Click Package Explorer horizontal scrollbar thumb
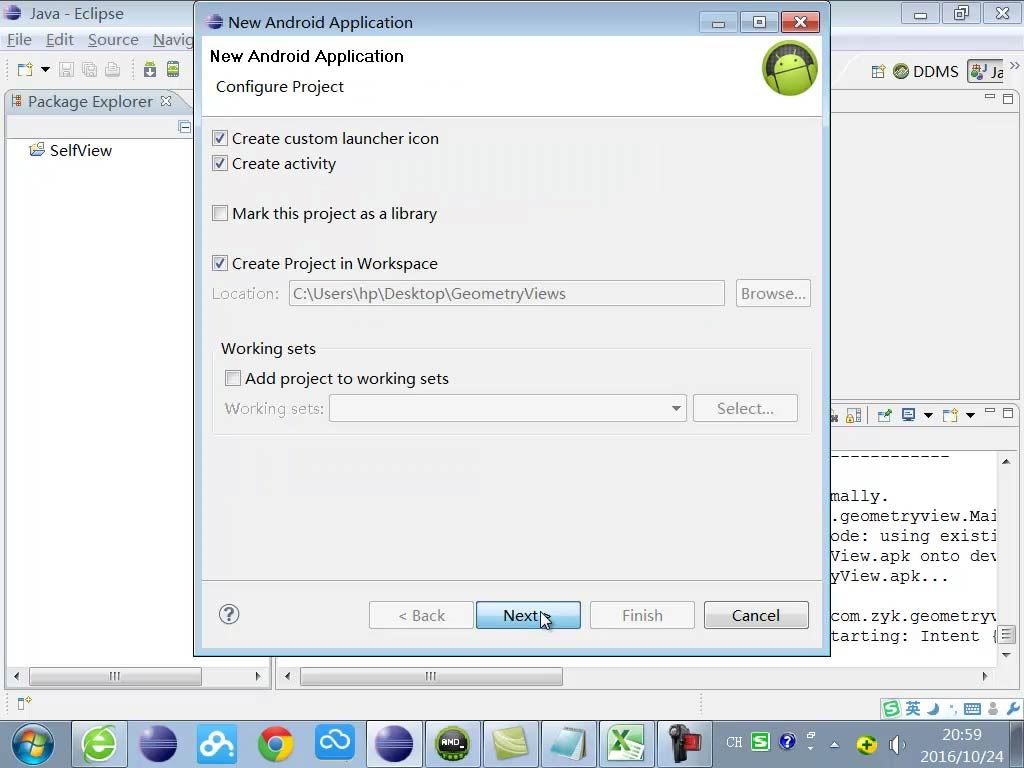Viewport: 1024px width, 768px height. (115, 676)
